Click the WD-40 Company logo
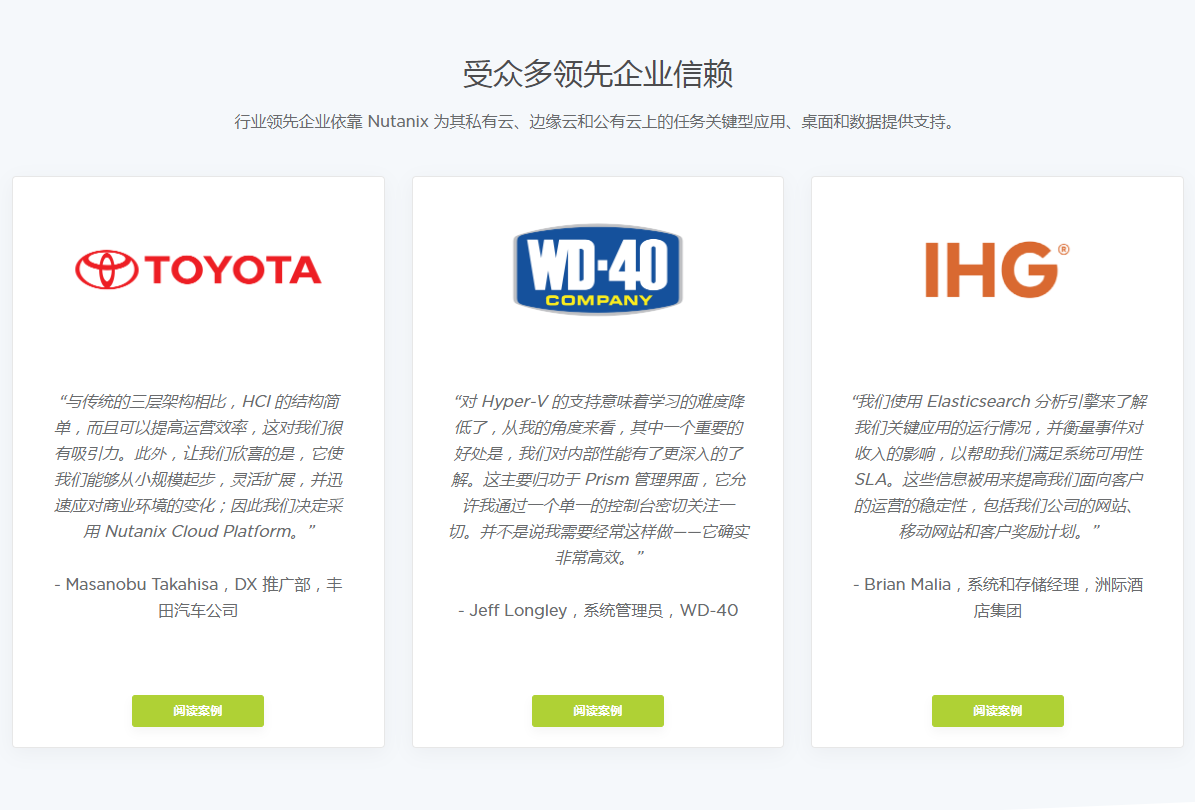The height and width of the screenshot is (810, 1195). [x=597, y=267]
